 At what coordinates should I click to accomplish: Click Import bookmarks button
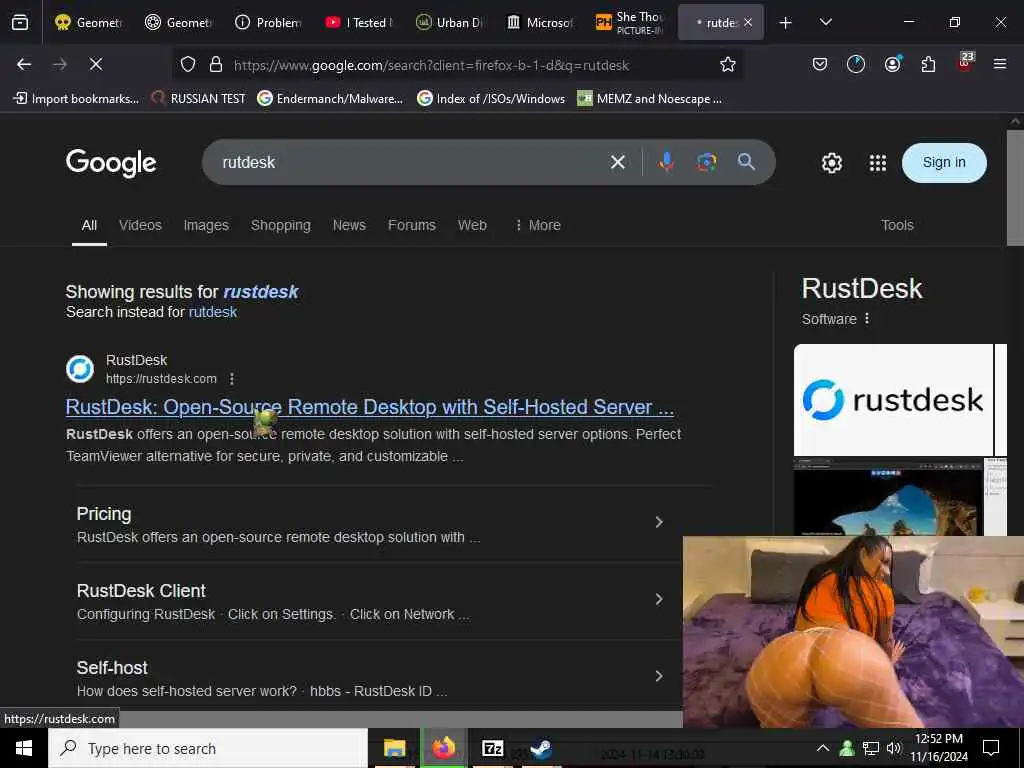pos(76,99)
